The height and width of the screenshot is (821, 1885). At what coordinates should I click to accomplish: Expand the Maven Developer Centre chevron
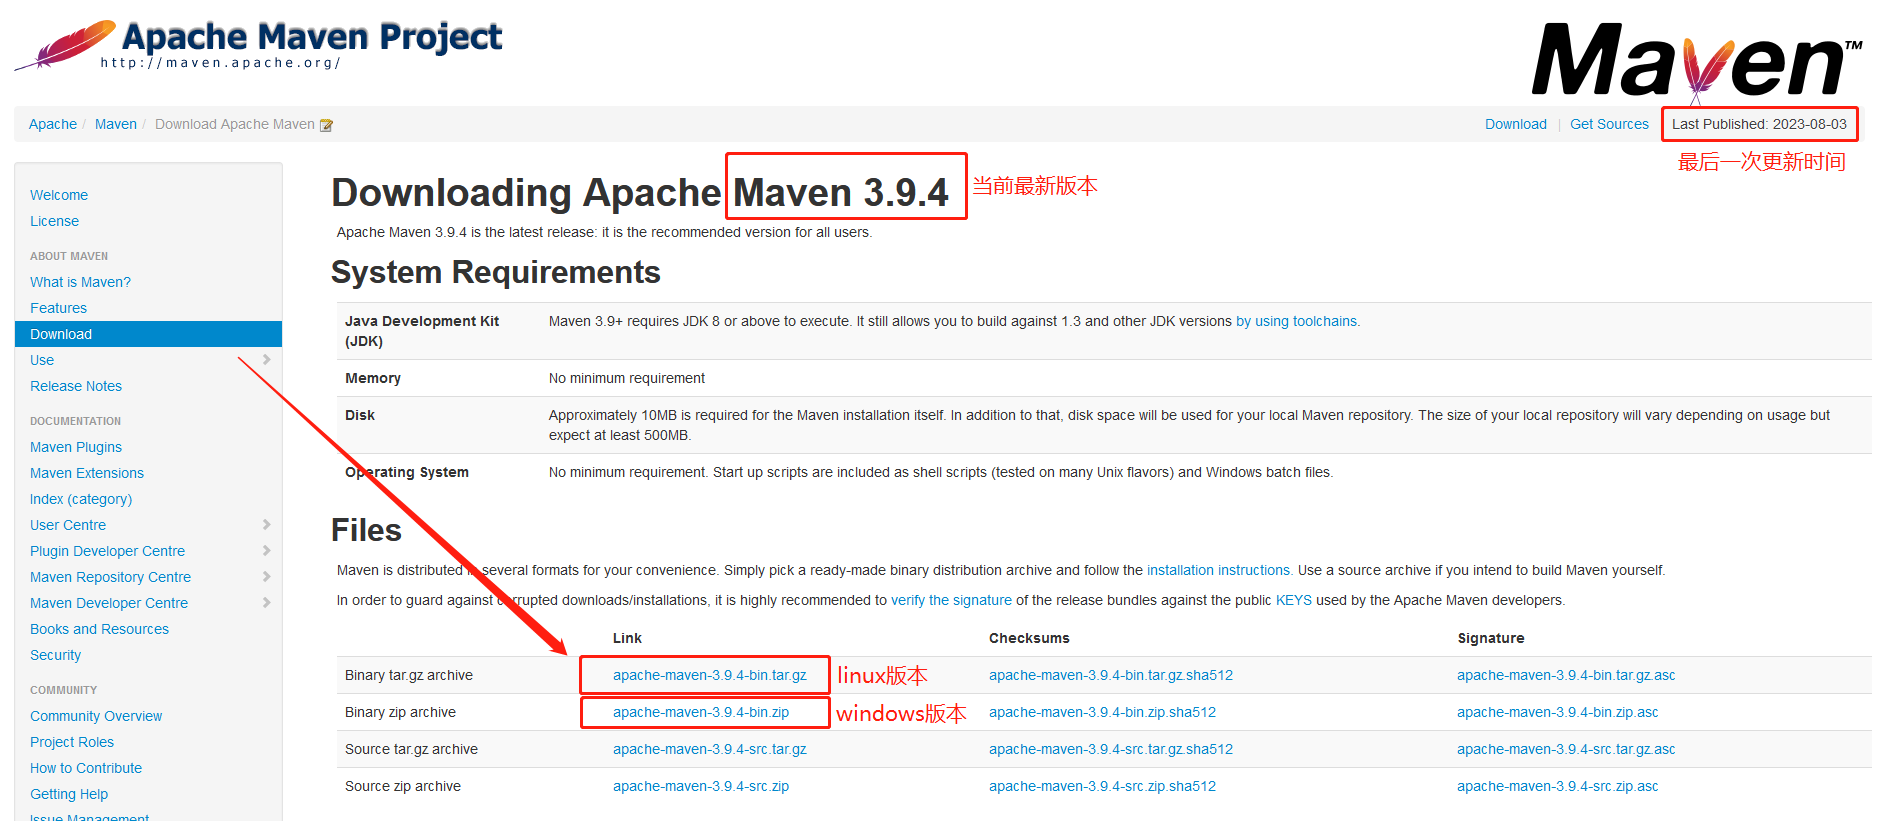(266, 603)
